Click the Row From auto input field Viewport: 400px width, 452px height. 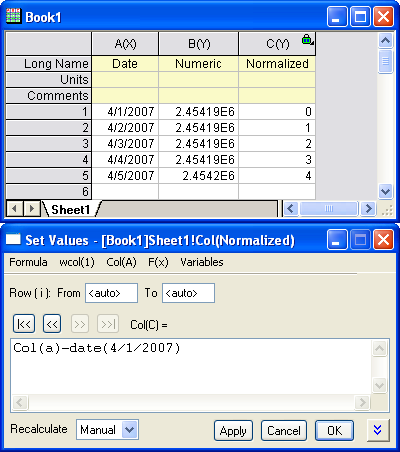click(x=111, y=293)
